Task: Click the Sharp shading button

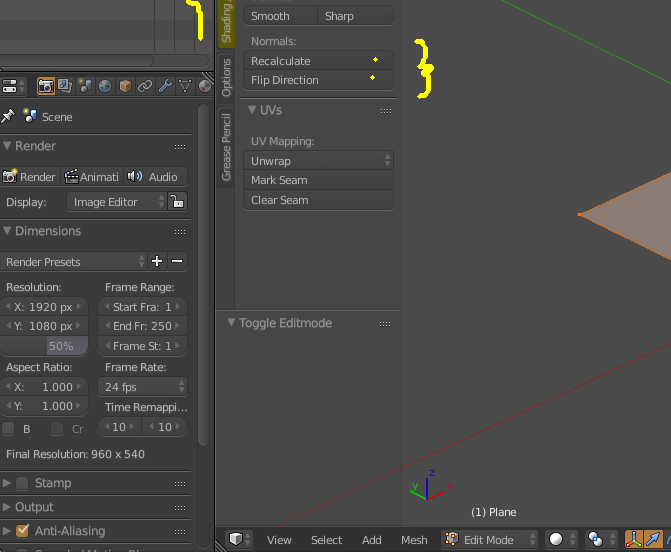Action: coord(355,16)
